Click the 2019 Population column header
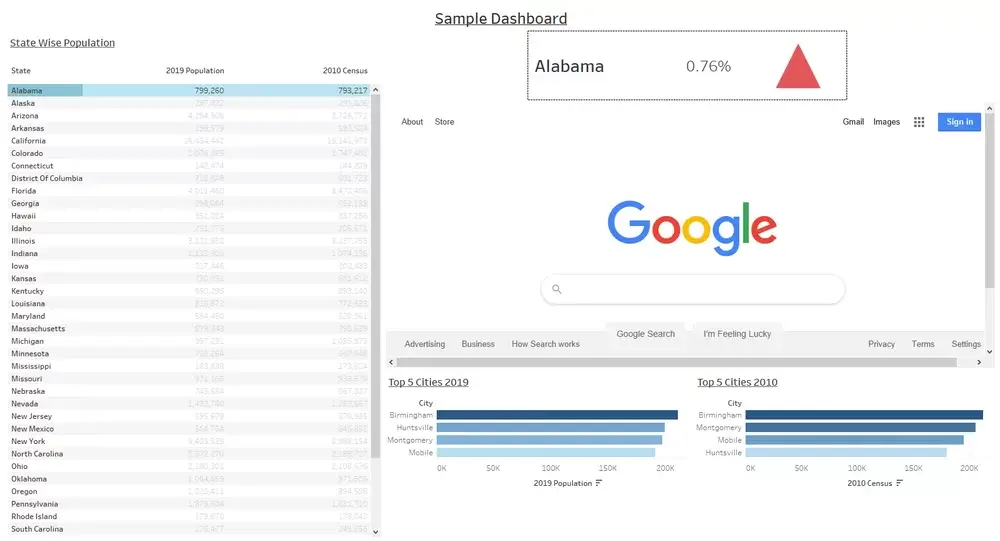 click(x=195, y=71)
